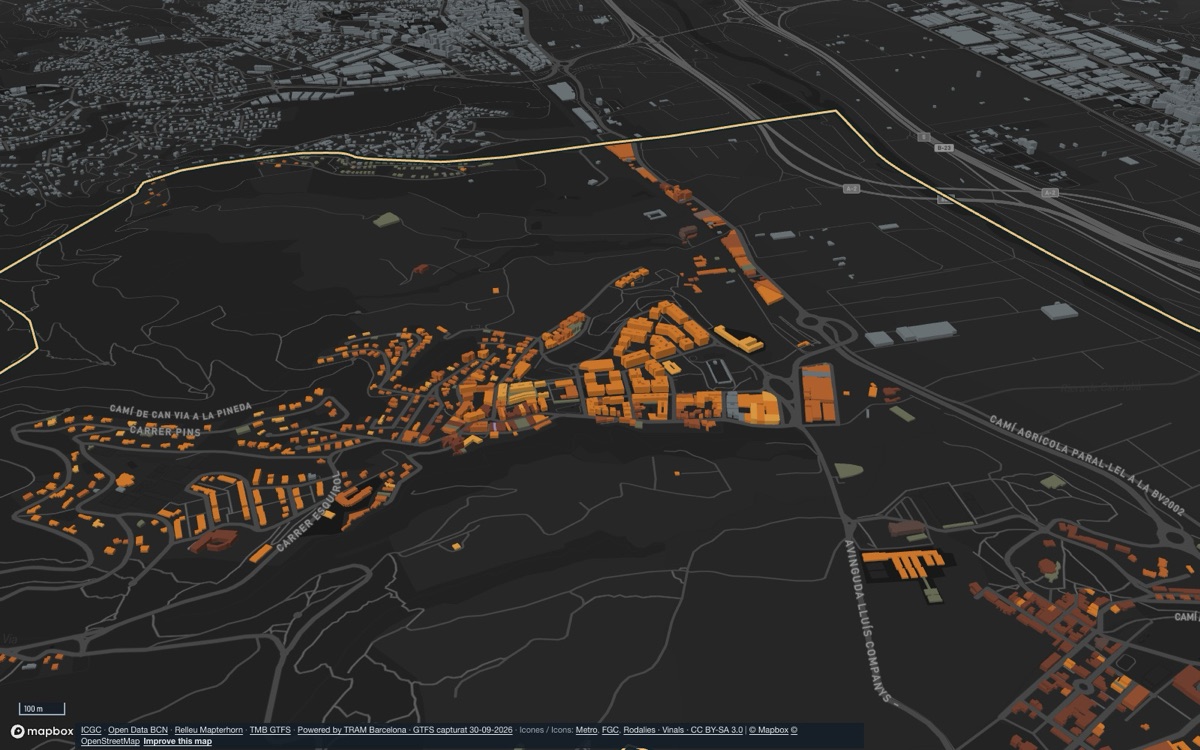Click the Mapbox logo
The image size is (1200, 750).
click(42, 731)
